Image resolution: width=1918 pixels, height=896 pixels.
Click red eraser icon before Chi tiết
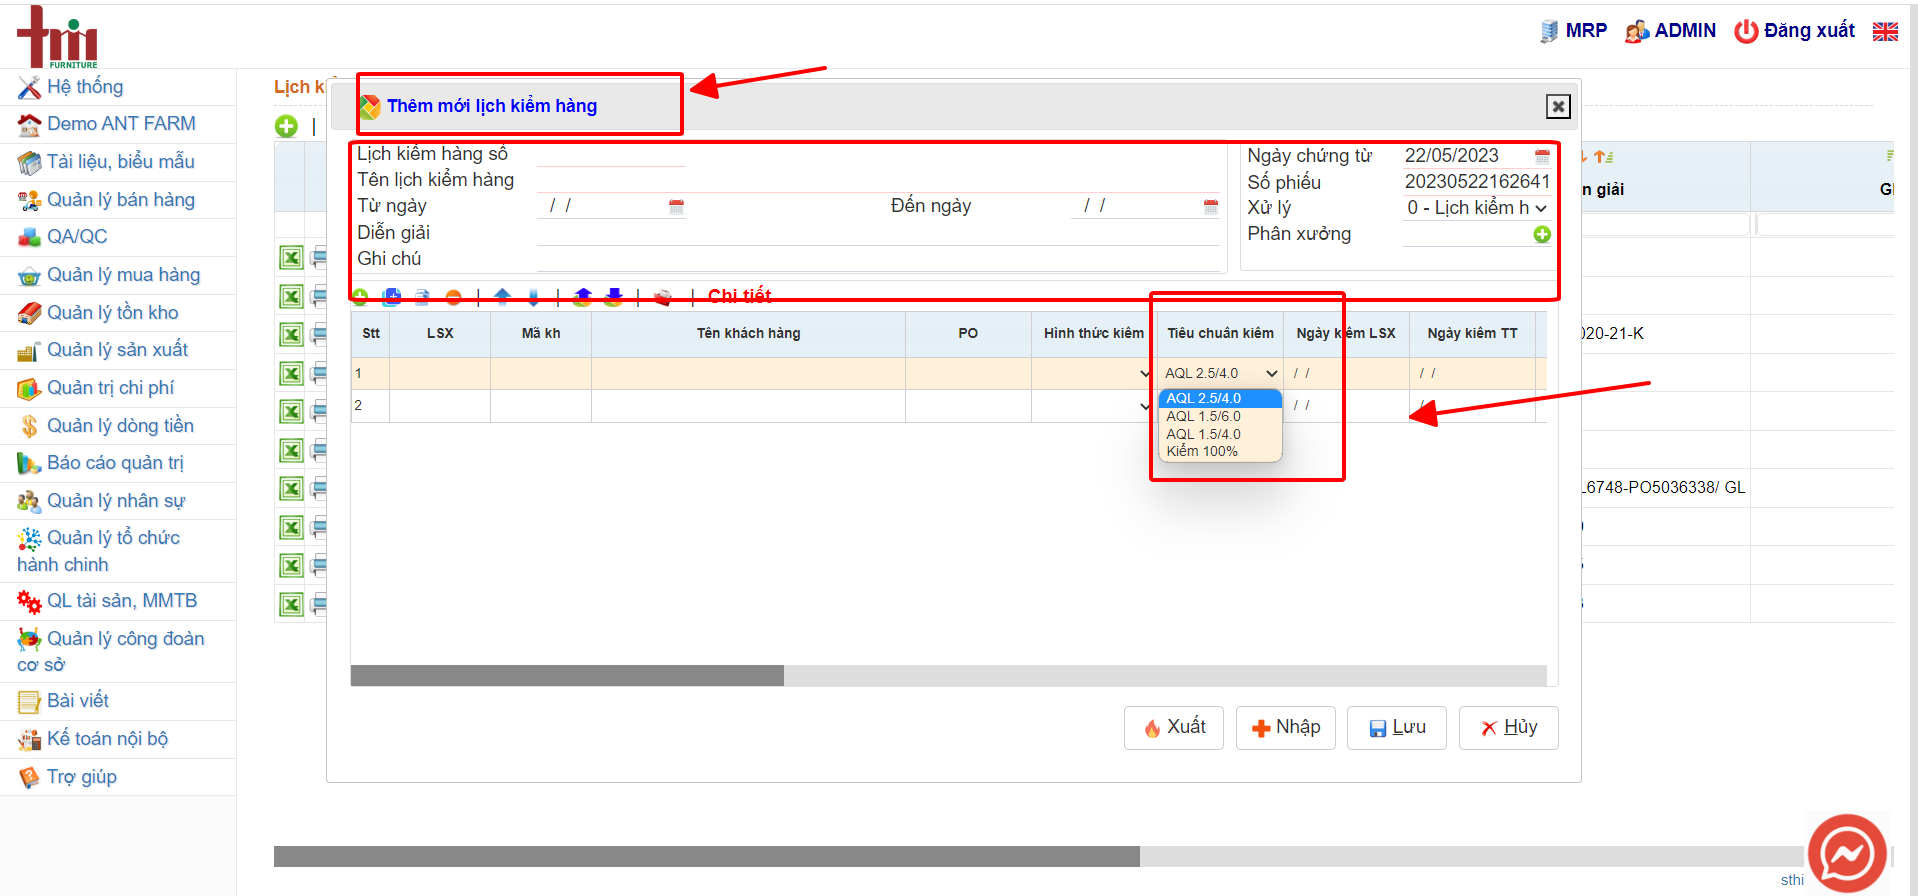click(x=662, y=297)
